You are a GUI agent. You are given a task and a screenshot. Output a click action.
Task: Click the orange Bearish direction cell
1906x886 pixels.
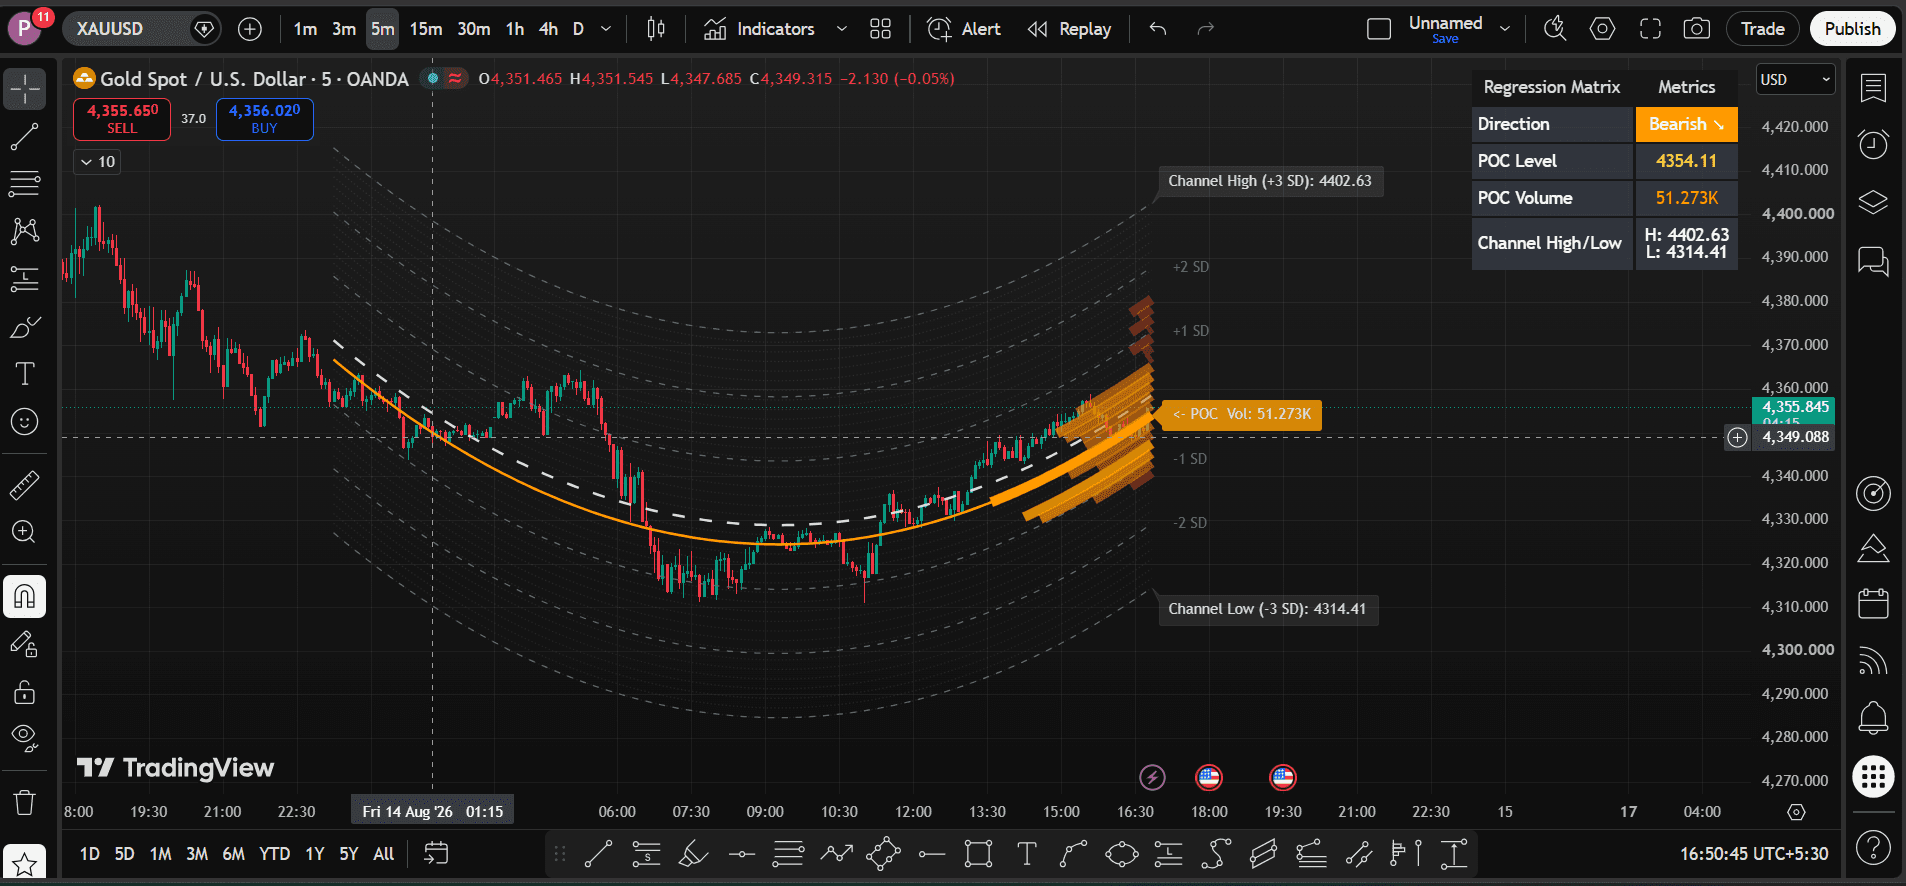pyautogui.click(x=1687, y=124)
